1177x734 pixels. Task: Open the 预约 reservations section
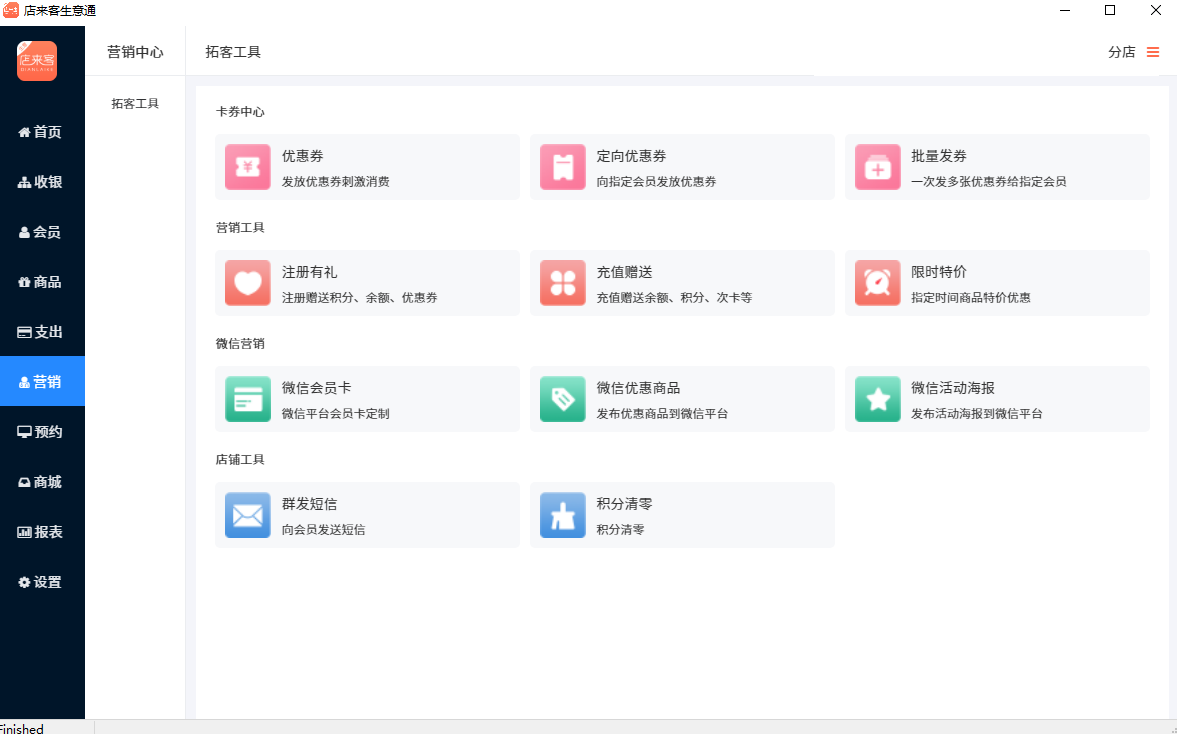tap(42, 432)
